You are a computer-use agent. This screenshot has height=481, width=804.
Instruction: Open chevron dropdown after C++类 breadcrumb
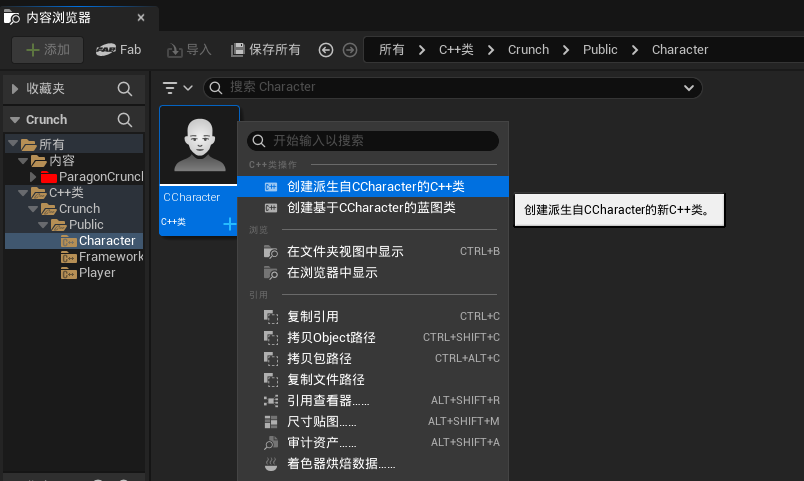pos(491,50)
